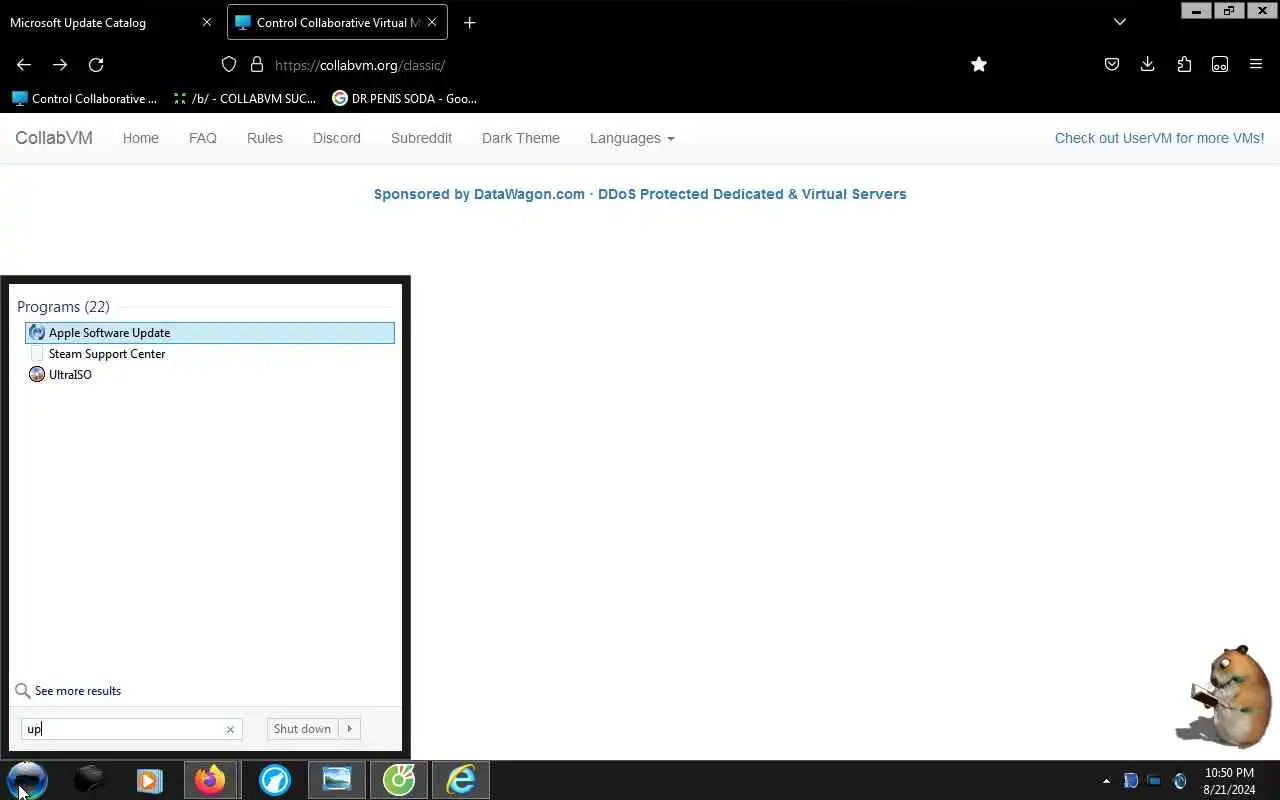Click the Start menu search box
Viewport: 1280px width, 800px height.
pyautogui.click(x=131, y=729)
